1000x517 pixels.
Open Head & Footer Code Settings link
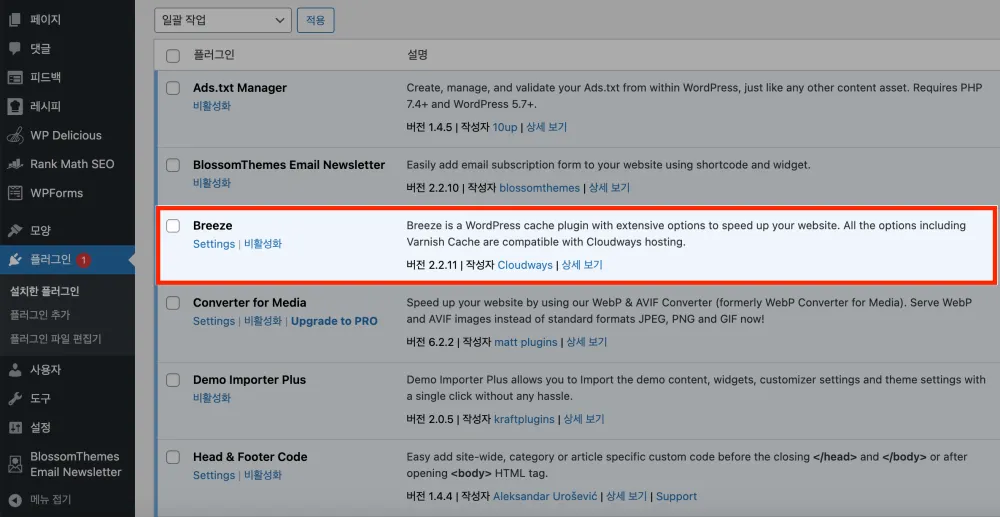coord(214,475)
